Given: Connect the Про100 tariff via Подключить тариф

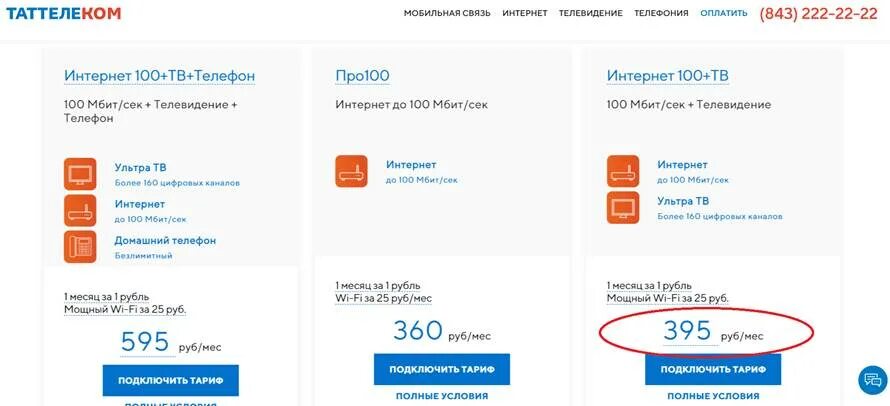Looking at the screenshot, I should [442, 369].
